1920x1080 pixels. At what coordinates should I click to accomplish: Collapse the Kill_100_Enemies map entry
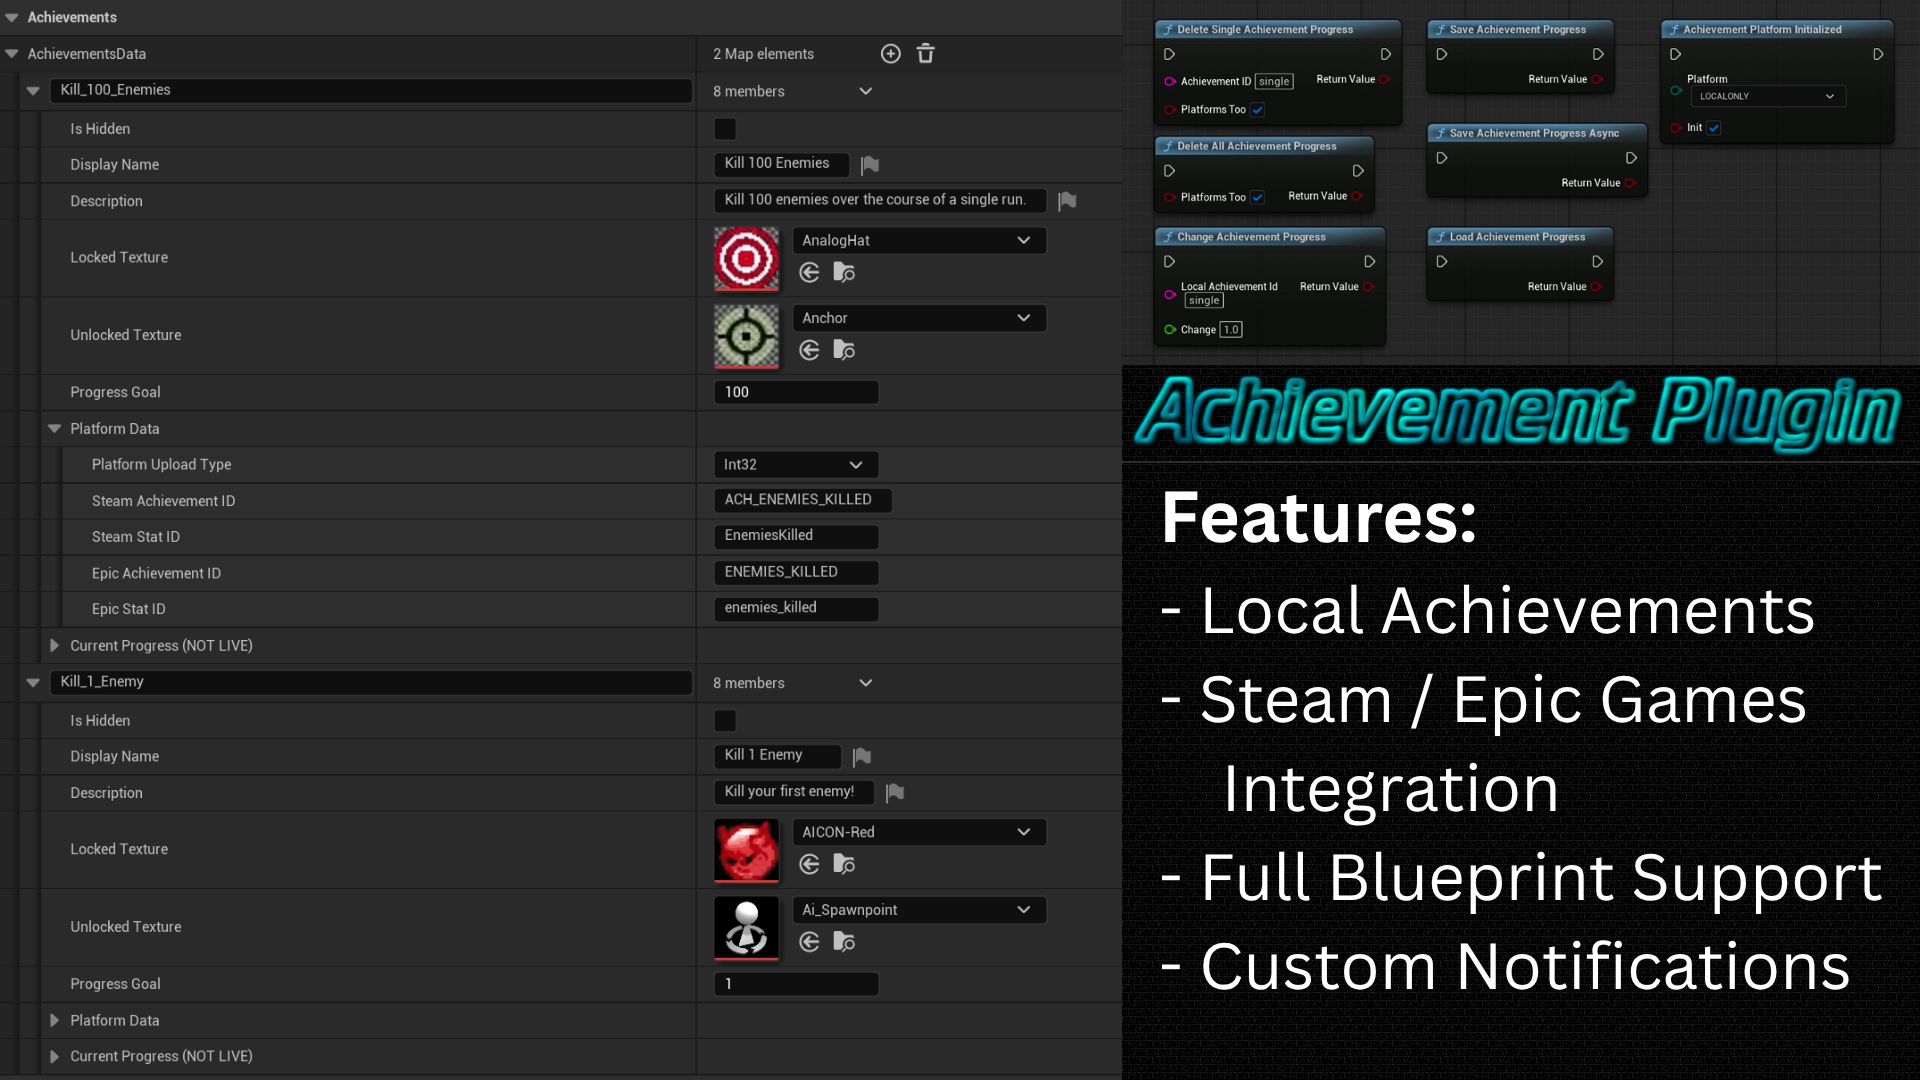[x=33, y=91]
